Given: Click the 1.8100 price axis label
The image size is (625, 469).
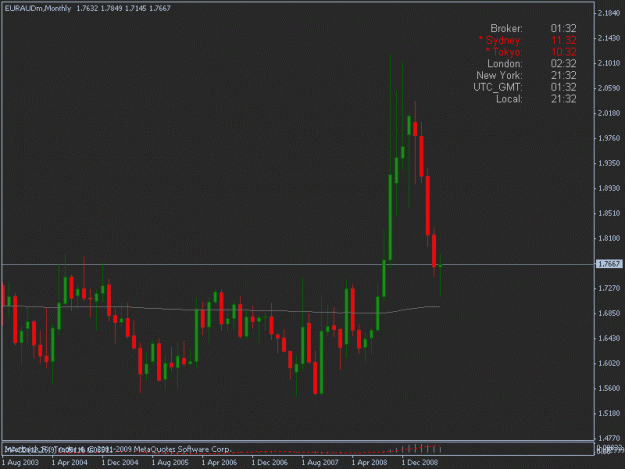Looking at the screenshot, I should 609,238.
